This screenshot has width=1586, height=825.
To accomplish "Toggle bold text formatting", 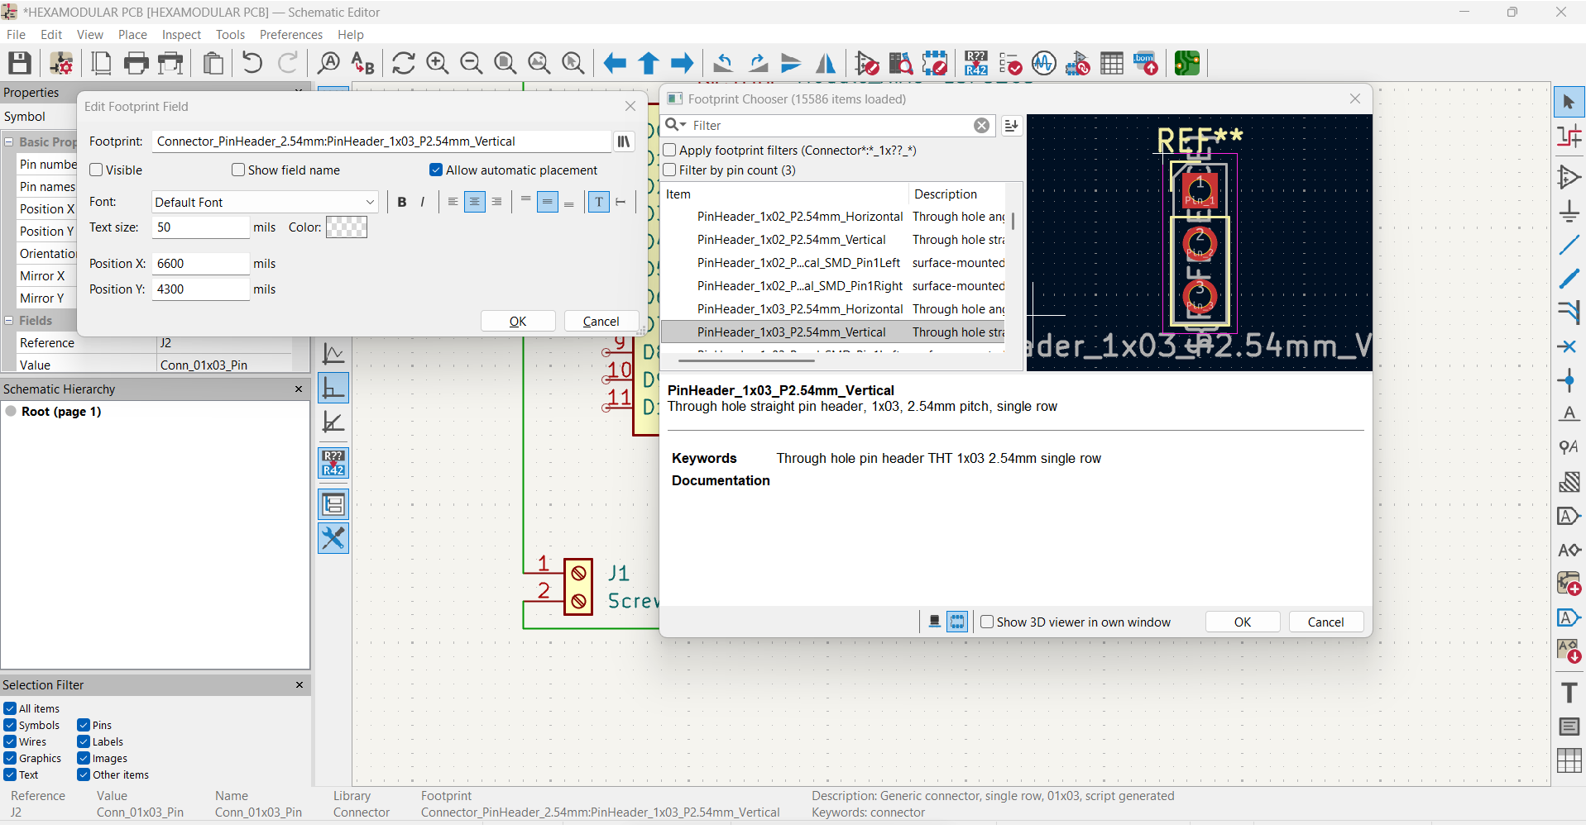I will (x=402, y=202).
